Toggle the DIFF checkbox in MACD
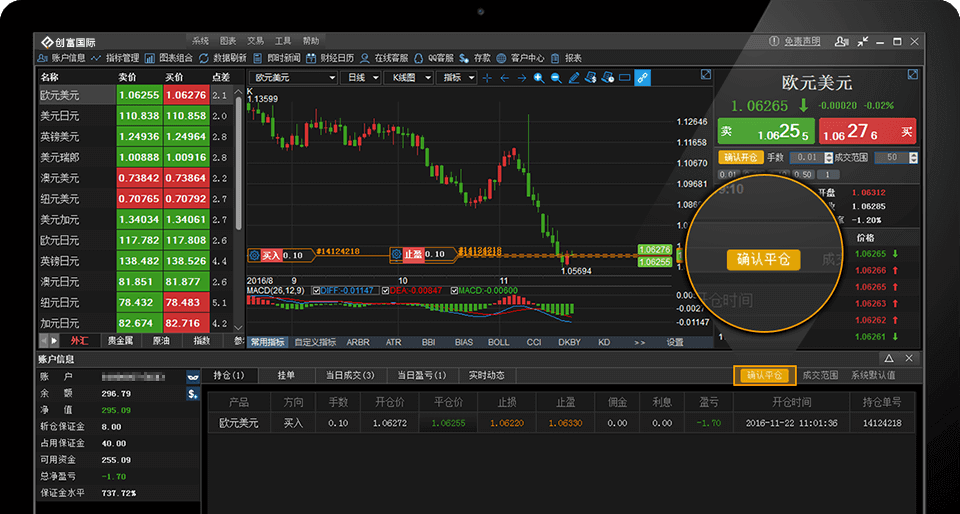The image size is (960, 514). pyautogui.click(x=315, y=291)
